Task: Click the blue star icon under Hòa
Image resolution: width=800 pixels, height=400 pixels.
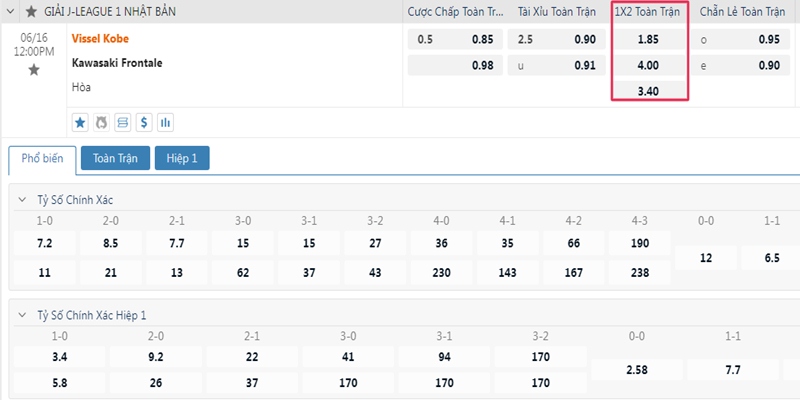Action: pyautogui.click(x=80, y=122)
